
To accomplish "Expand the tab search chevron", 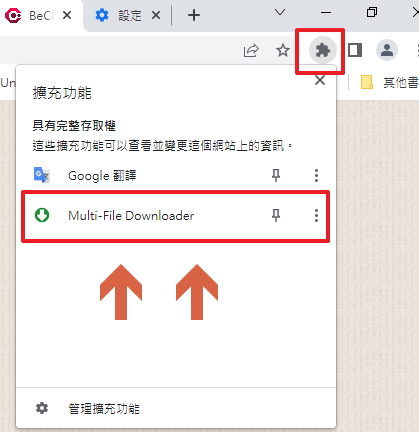I will tap(280, 13).
